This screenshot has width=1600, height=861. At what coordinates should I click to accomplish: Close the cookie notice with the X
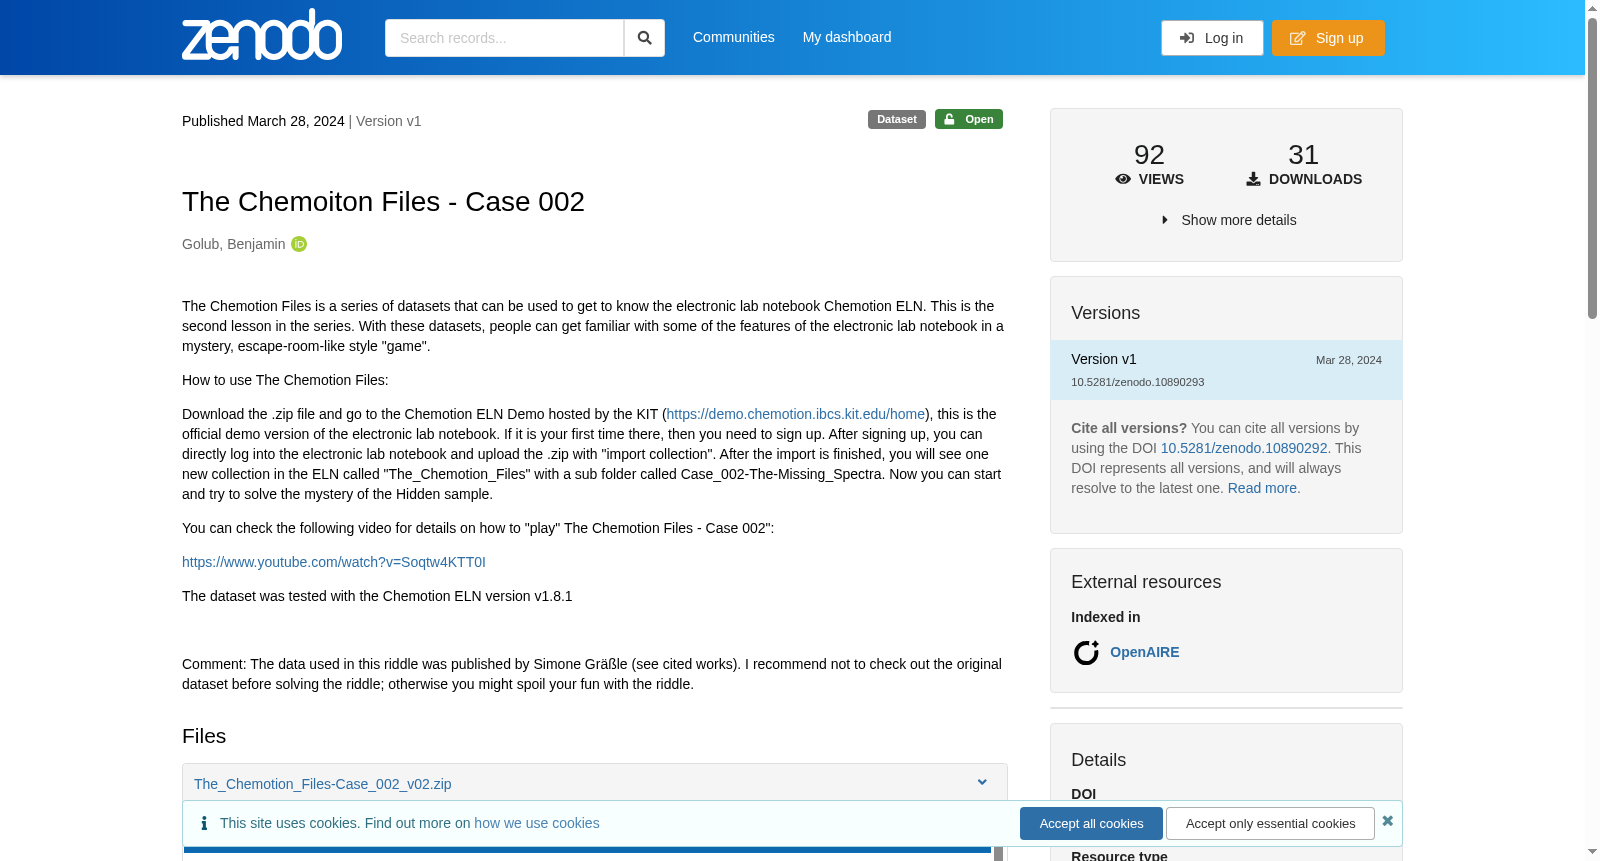(1387, 821)
